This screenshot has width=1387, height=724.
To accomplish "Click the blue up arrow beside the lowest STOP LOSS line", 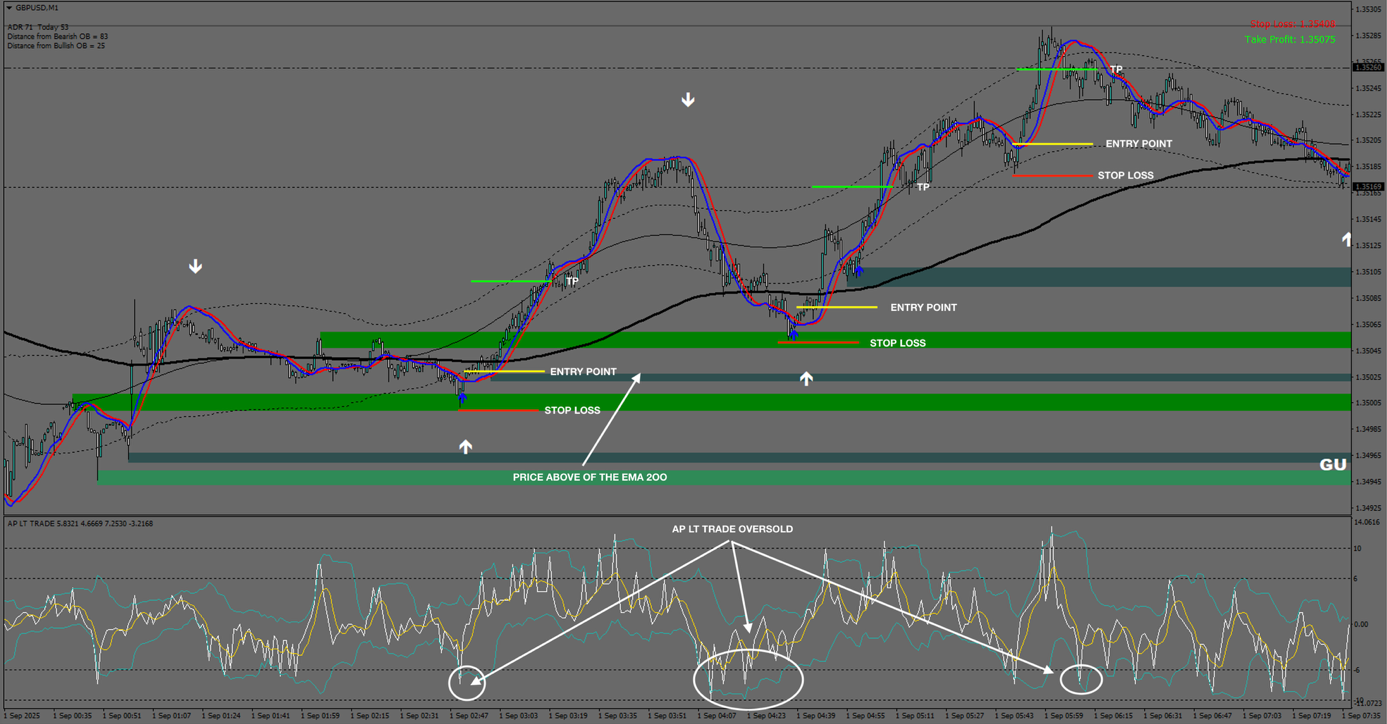I will [462, 399].
